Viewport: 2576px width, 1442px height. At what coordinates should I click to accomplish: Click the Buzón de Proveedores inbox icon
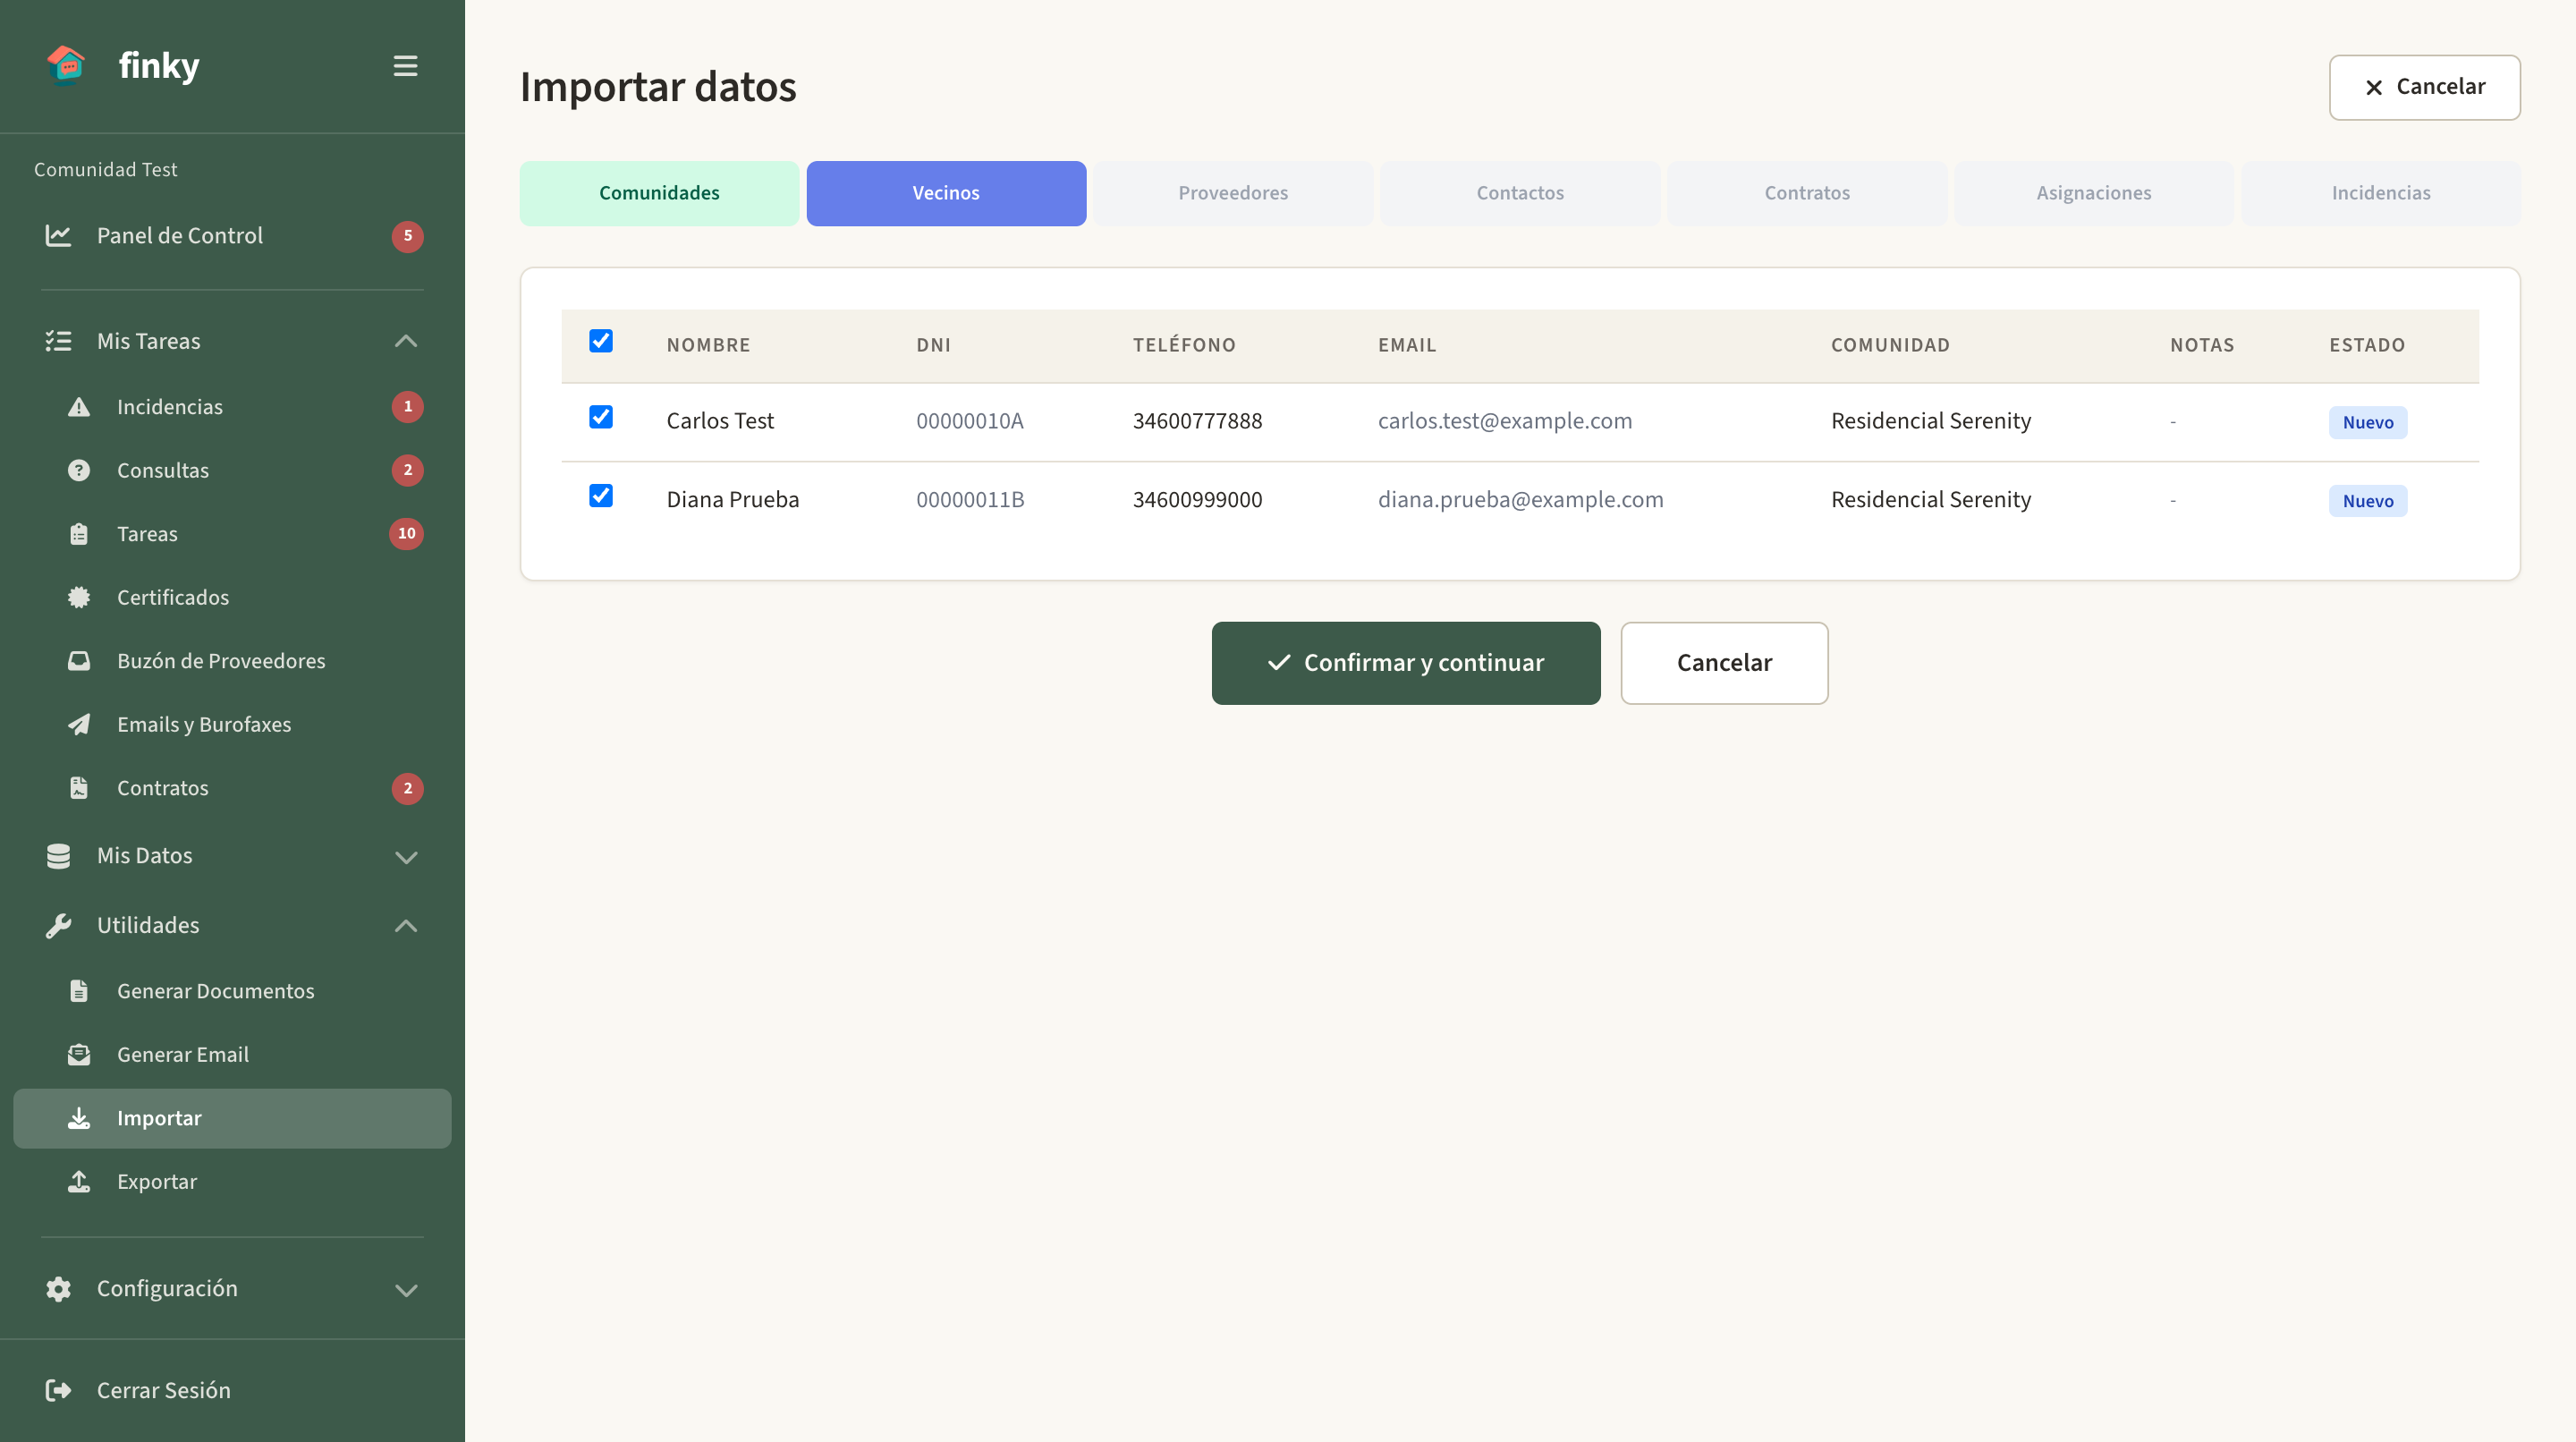click(x=79, y=661)
